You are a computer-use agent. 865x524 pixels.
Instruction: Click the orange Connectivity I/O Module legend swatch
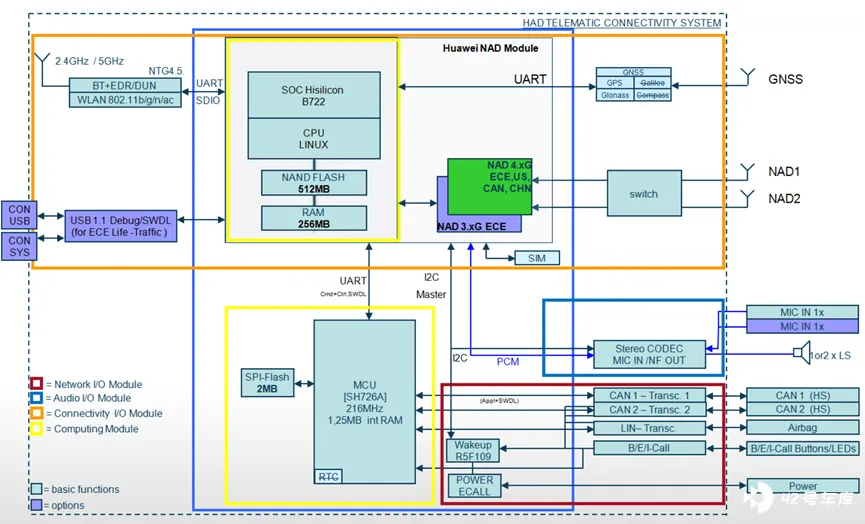(36, 413)
